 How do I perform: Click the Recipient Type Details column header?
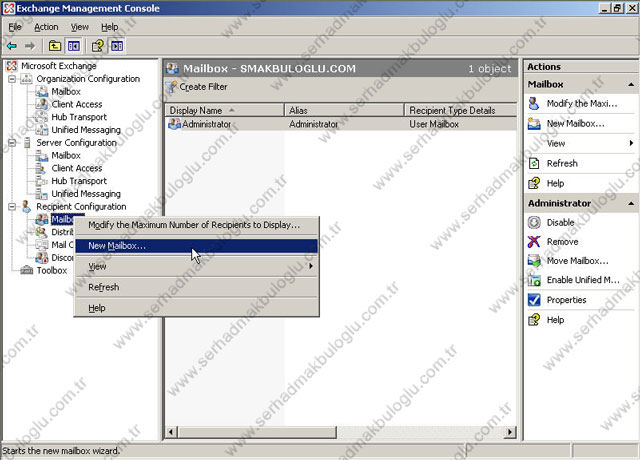click(460, 110)
